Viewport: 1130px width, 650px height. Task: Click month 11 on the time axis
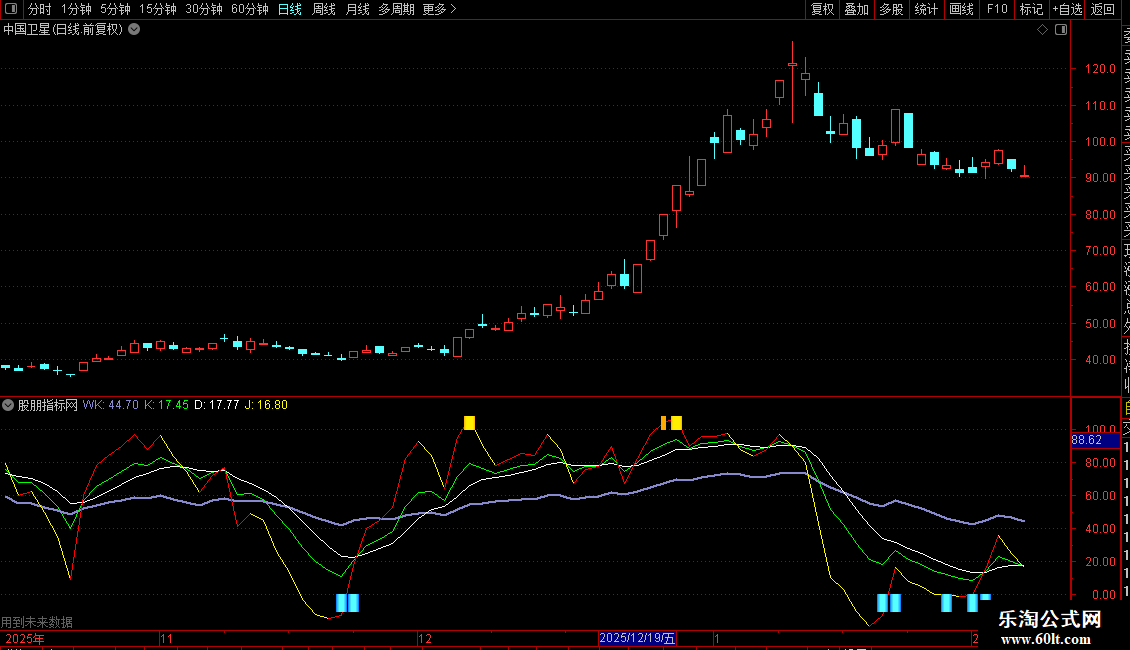point(166,639)
